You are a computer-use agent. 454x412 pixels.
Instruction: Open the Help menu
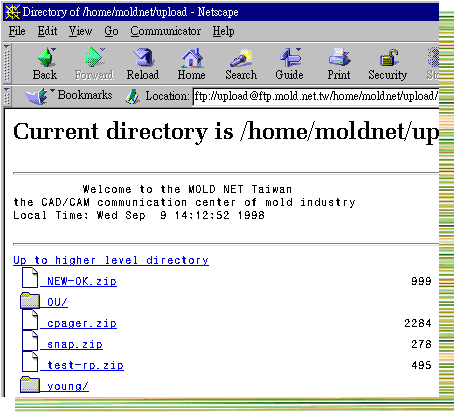(223, 31)
